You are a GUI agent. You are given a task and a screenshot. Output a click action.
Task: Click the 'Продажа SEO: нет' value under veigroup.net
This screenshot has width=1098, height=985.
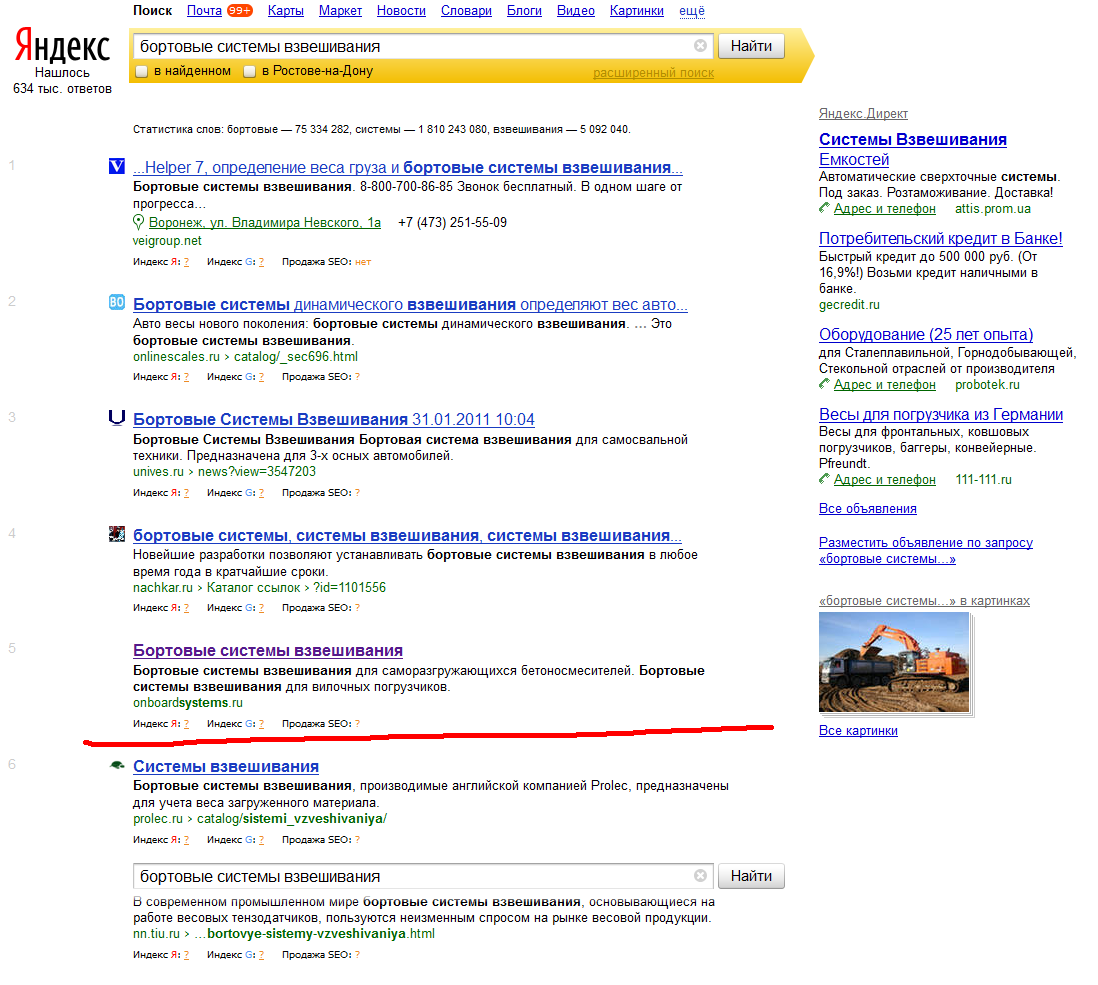(x=363, y=262)
